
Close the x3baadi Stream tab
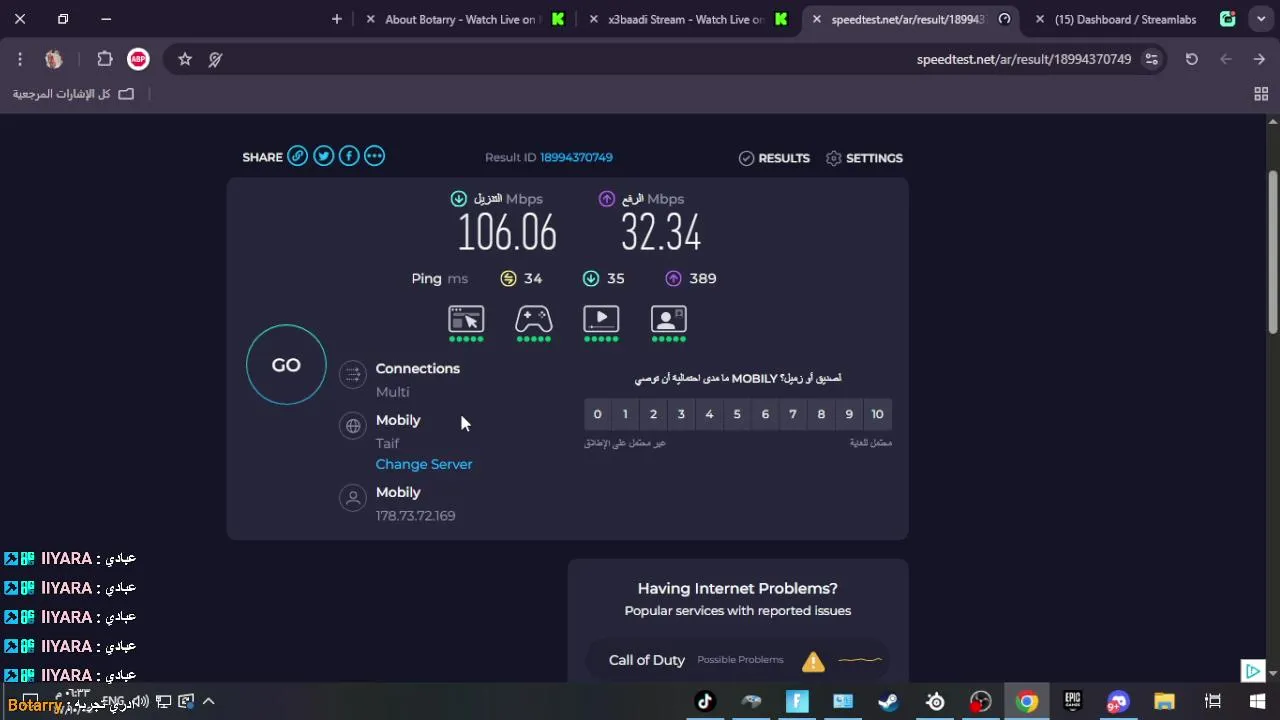pyautogui.click(x=594, y=19)
